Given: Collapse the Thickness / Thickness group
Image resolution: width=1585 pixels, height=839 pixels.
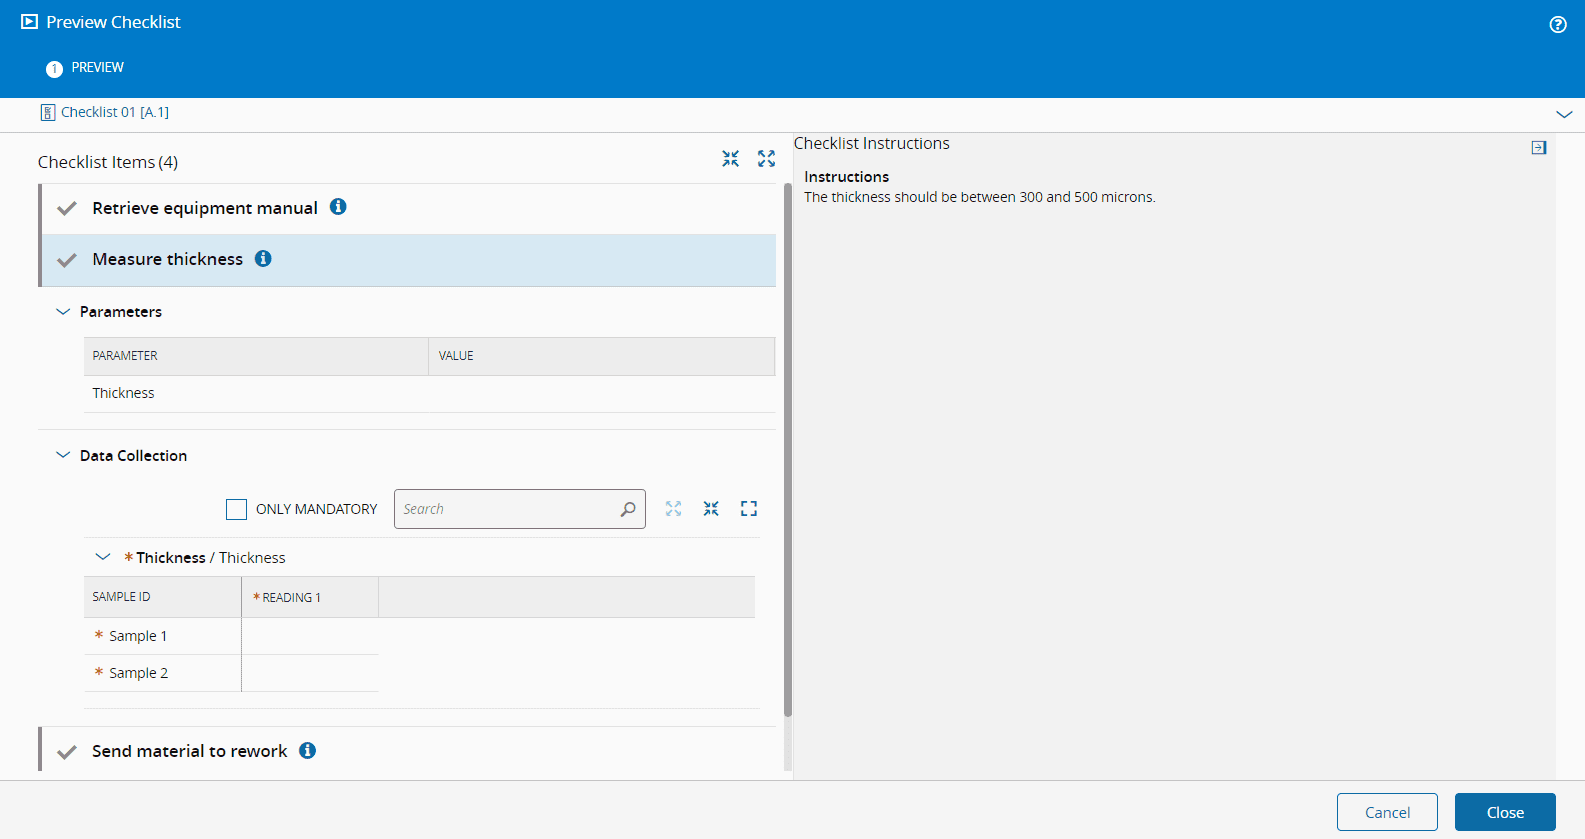Looking at the screenshot, I should pos(103,557).
